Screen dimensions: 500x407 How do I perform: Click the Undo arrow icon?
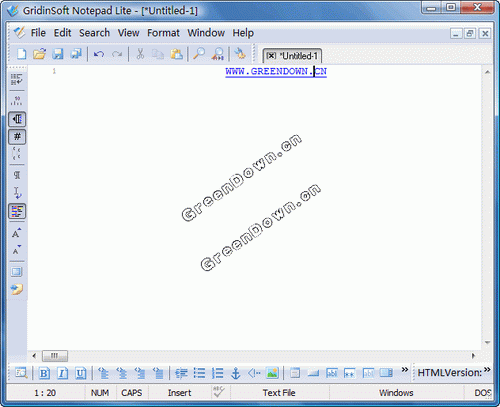click(x=99, y=54)
